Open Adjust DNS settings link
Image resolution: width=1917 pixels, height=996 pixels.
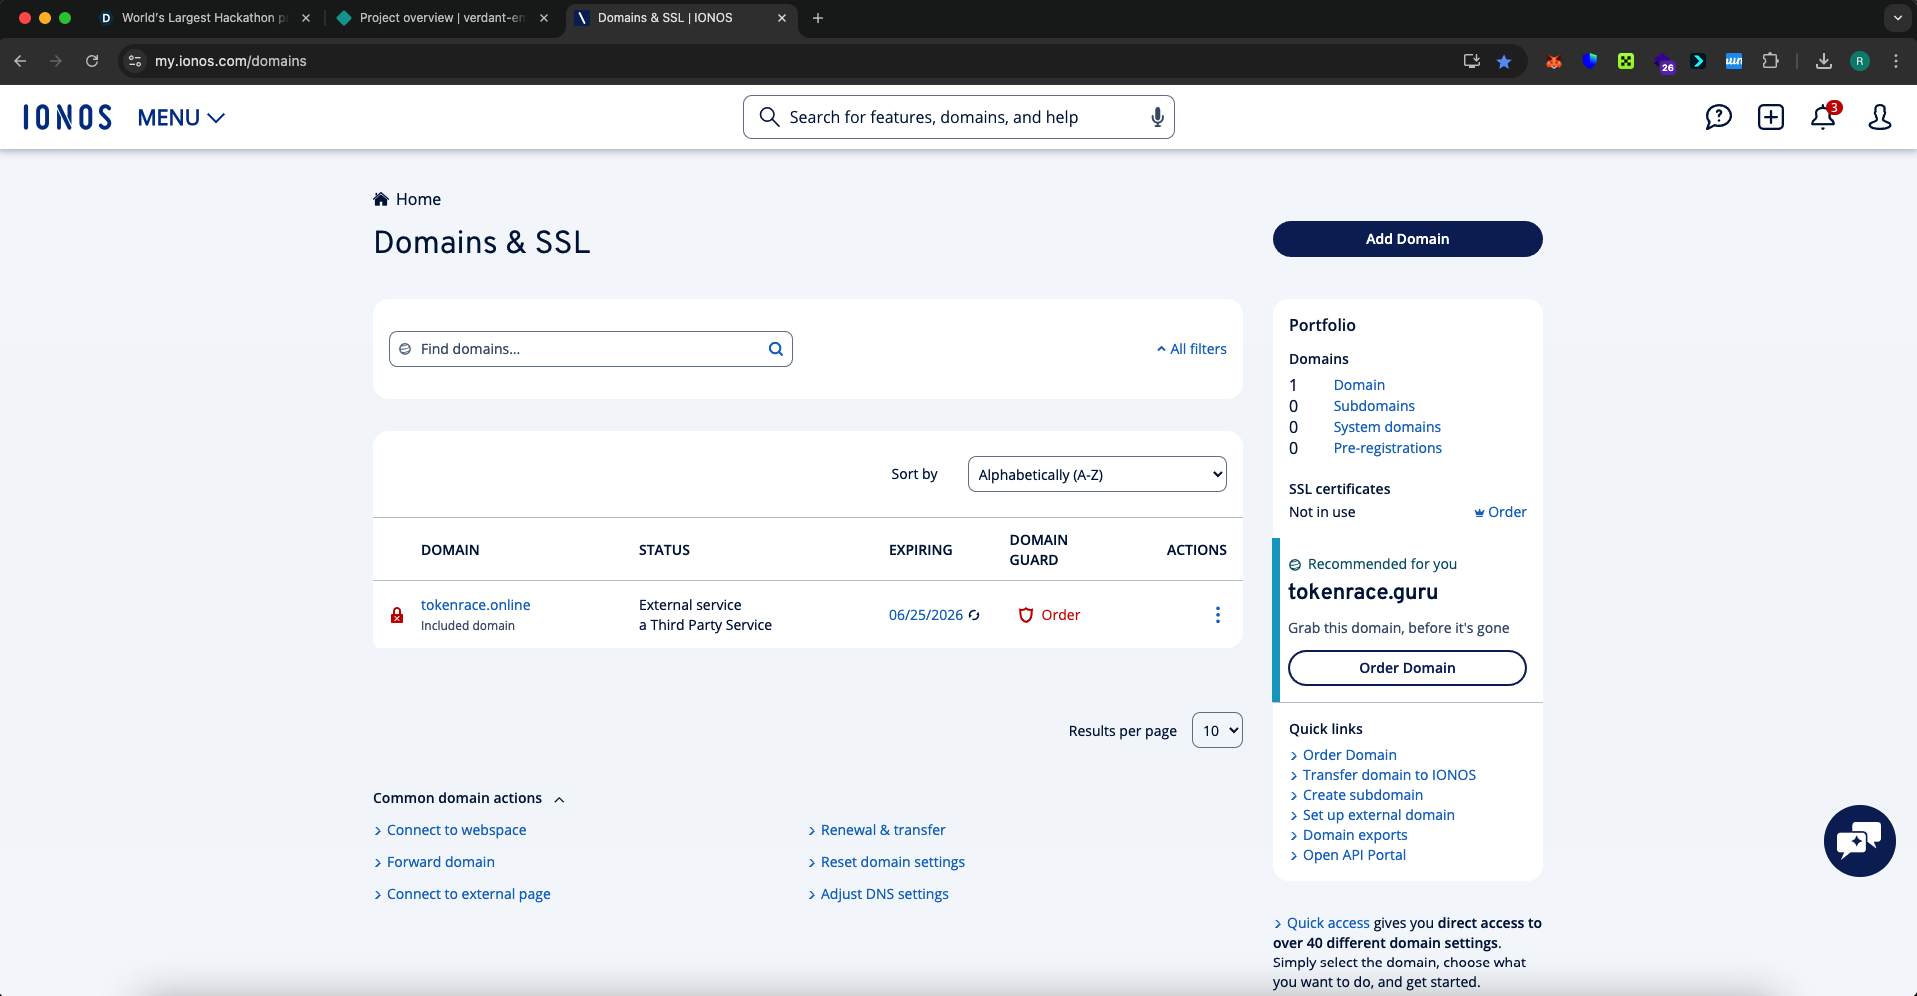coord(885,894)
